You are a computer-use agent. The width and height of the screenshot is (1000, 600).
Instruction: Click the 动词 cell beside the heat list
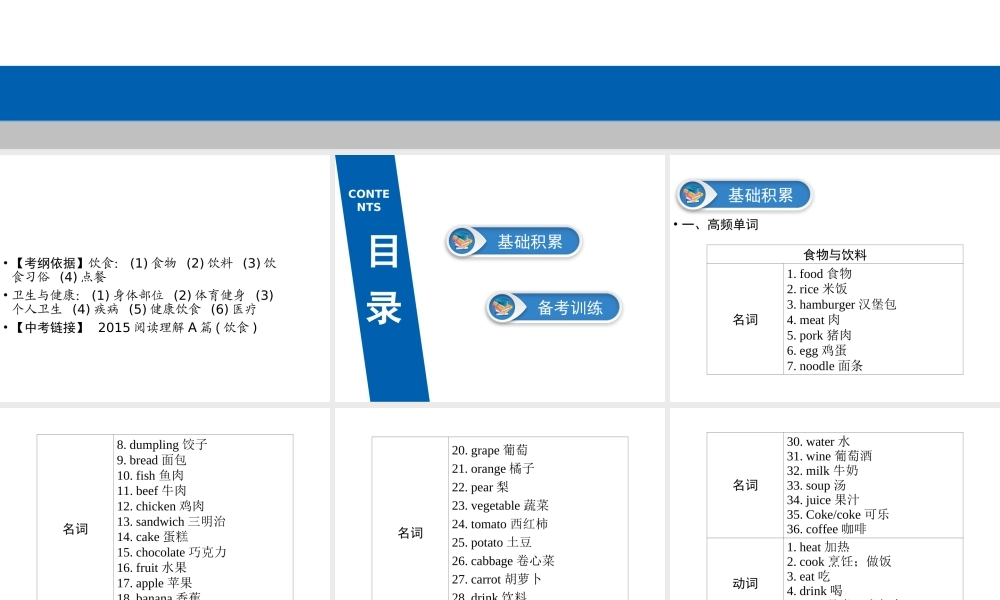point(745,583)
